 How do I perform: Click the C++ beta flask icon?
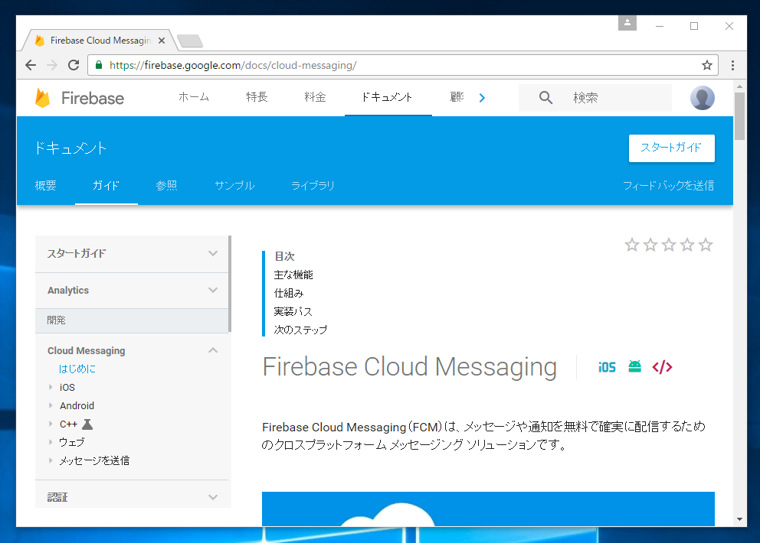(87, 424)
